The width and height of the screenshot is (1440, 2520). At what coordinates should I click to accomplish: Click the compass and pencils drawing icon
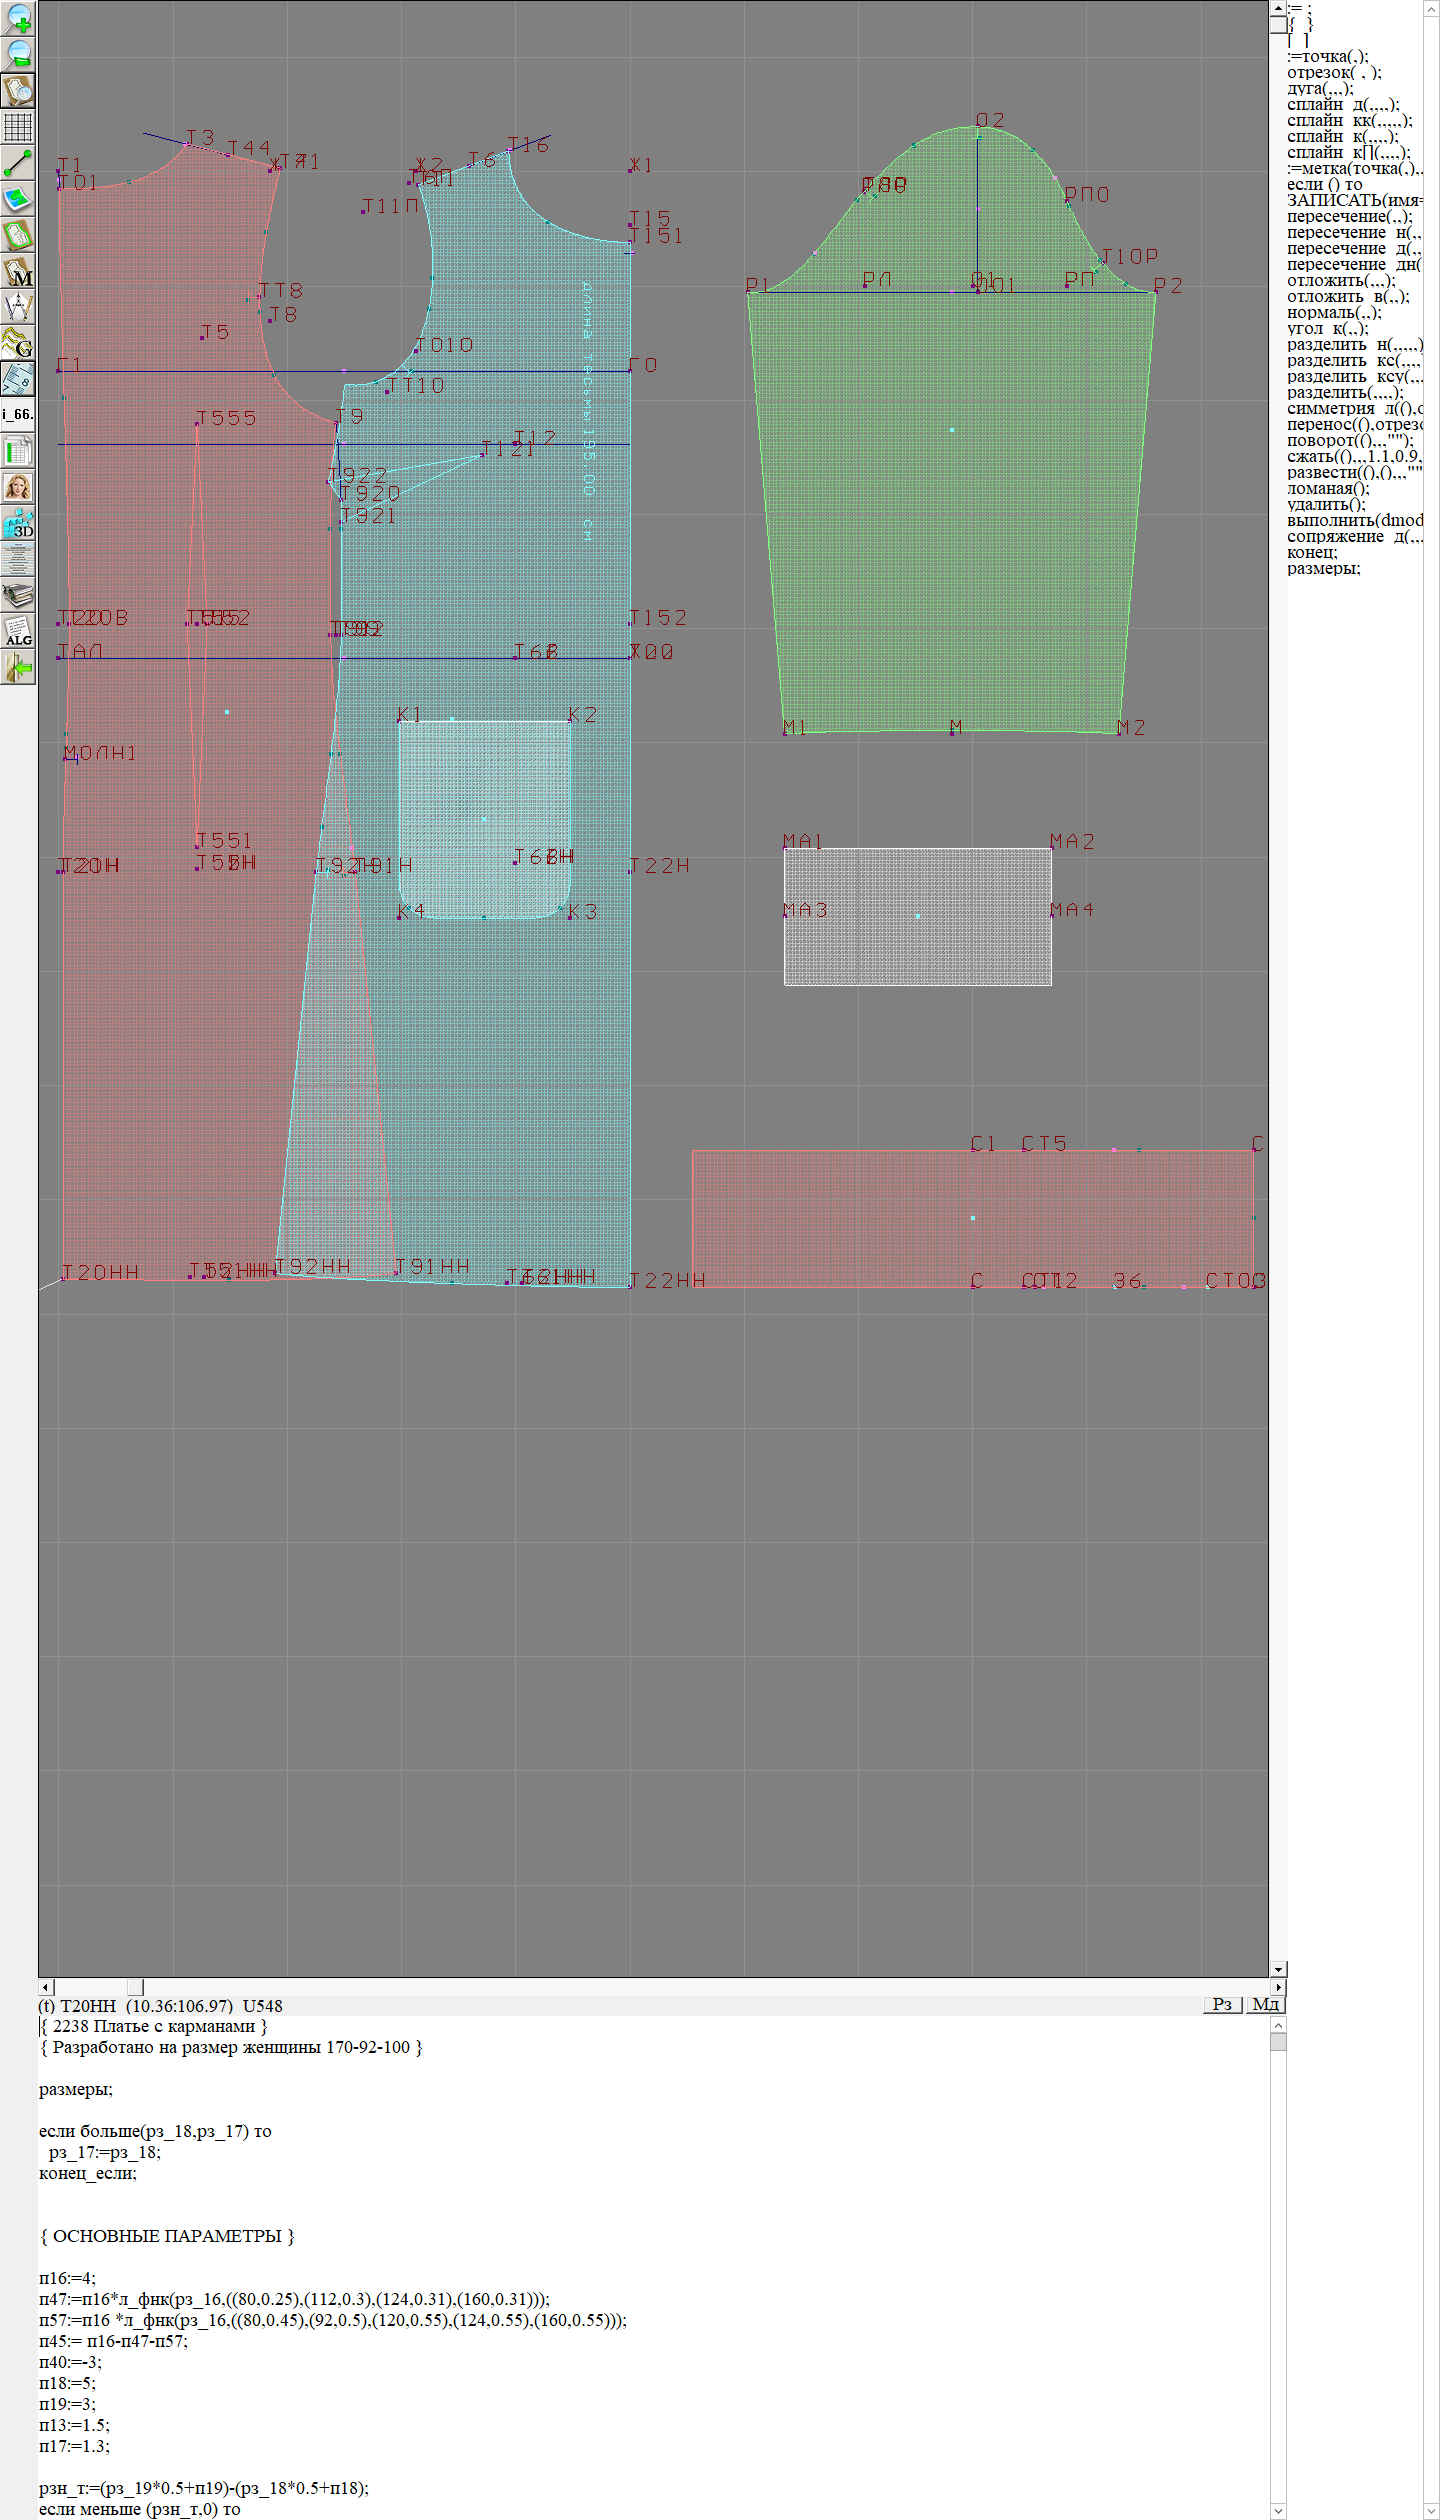[x=18, y=307]
